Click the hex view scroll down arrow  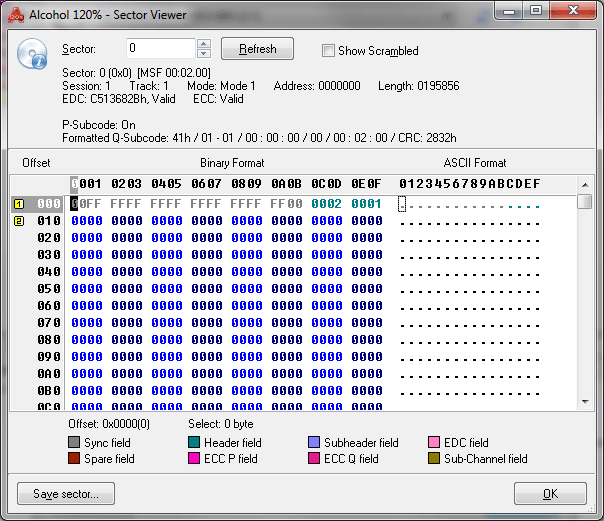click(585, 402)
